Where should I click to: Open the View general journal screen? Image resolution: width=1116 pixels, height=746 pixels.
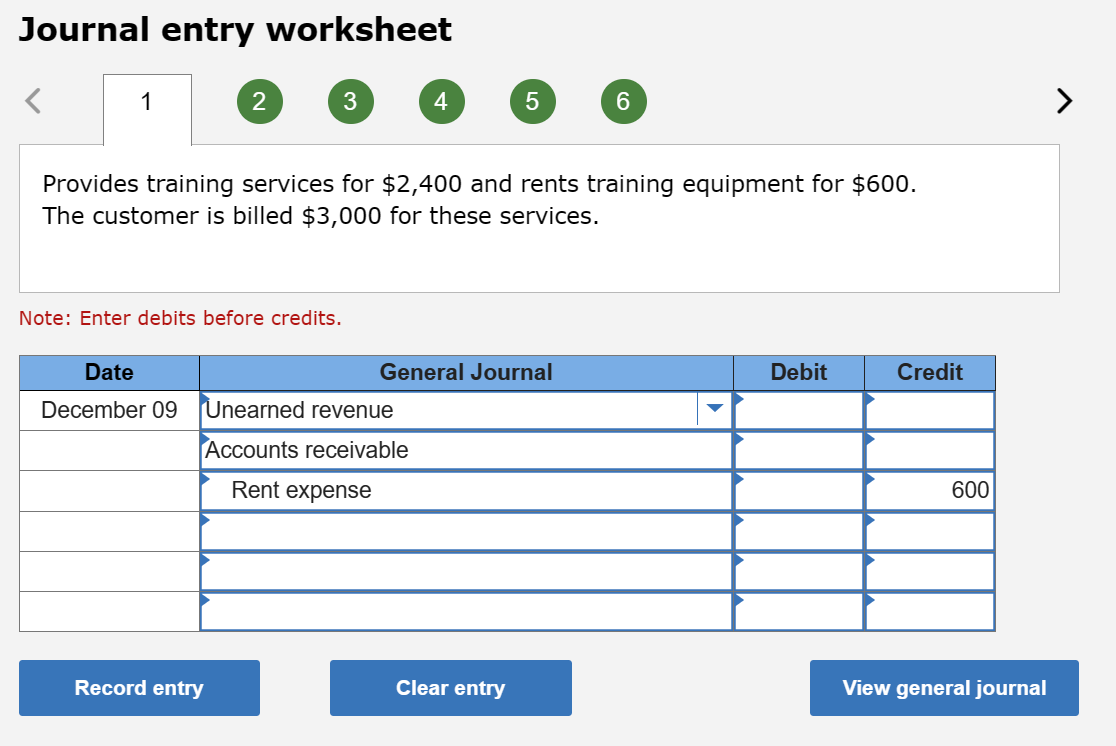pos(944,687)
